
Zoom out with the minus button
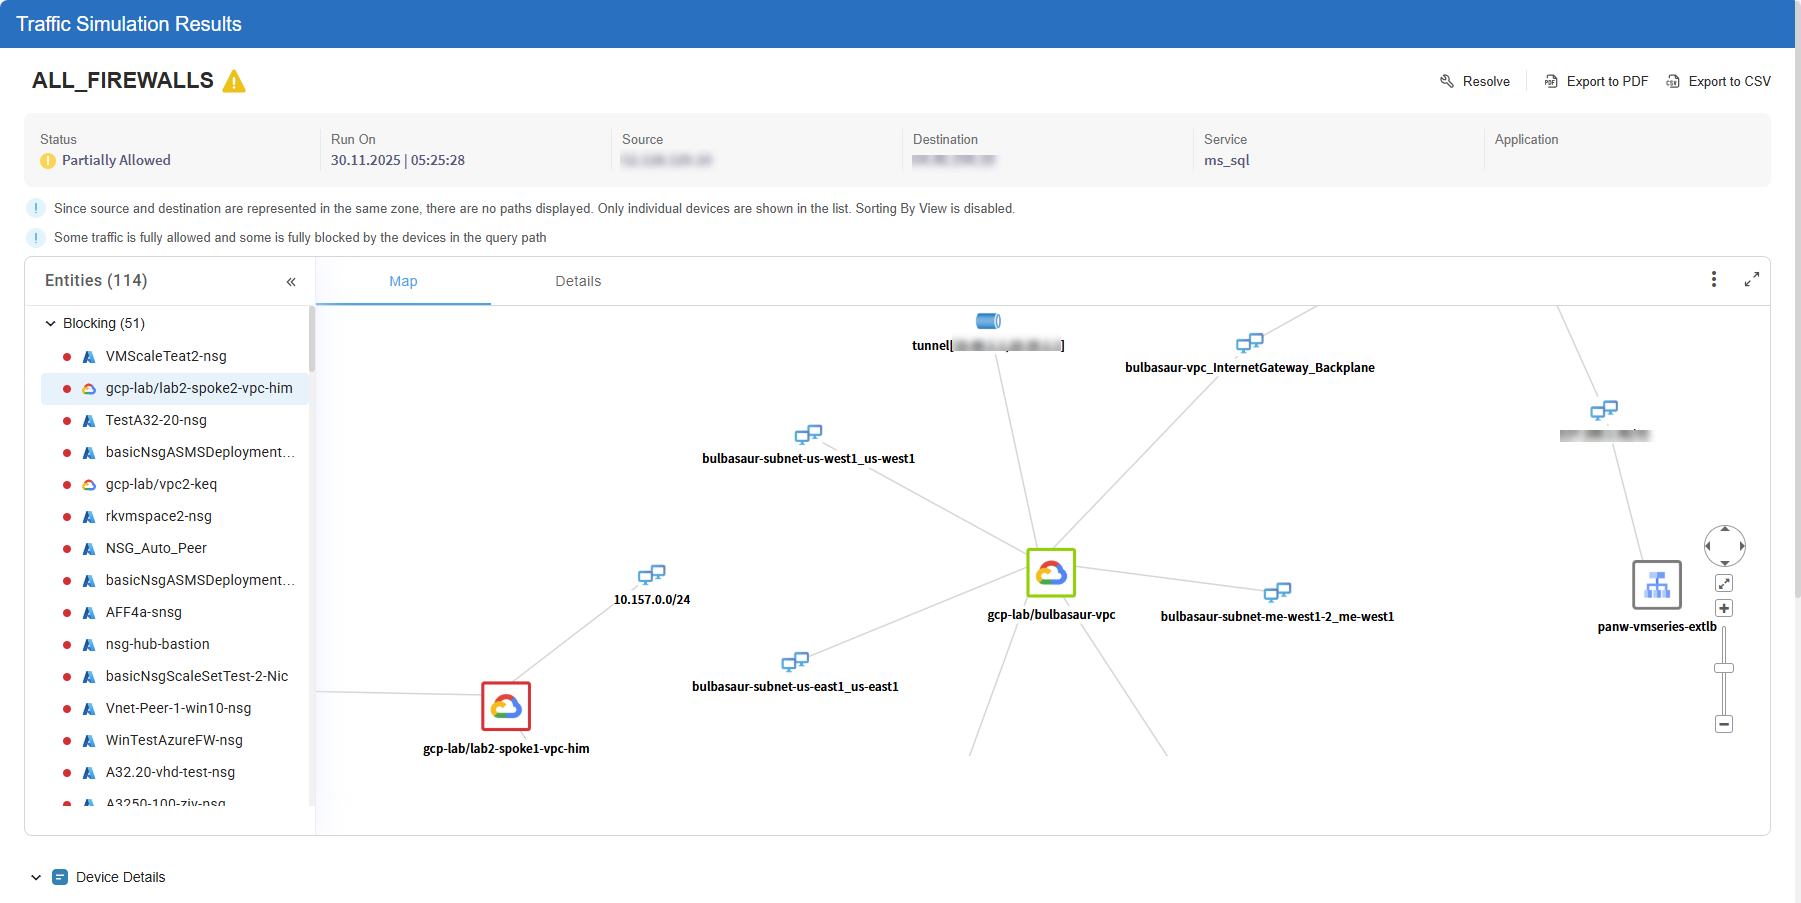click(x=1724, y=724)
